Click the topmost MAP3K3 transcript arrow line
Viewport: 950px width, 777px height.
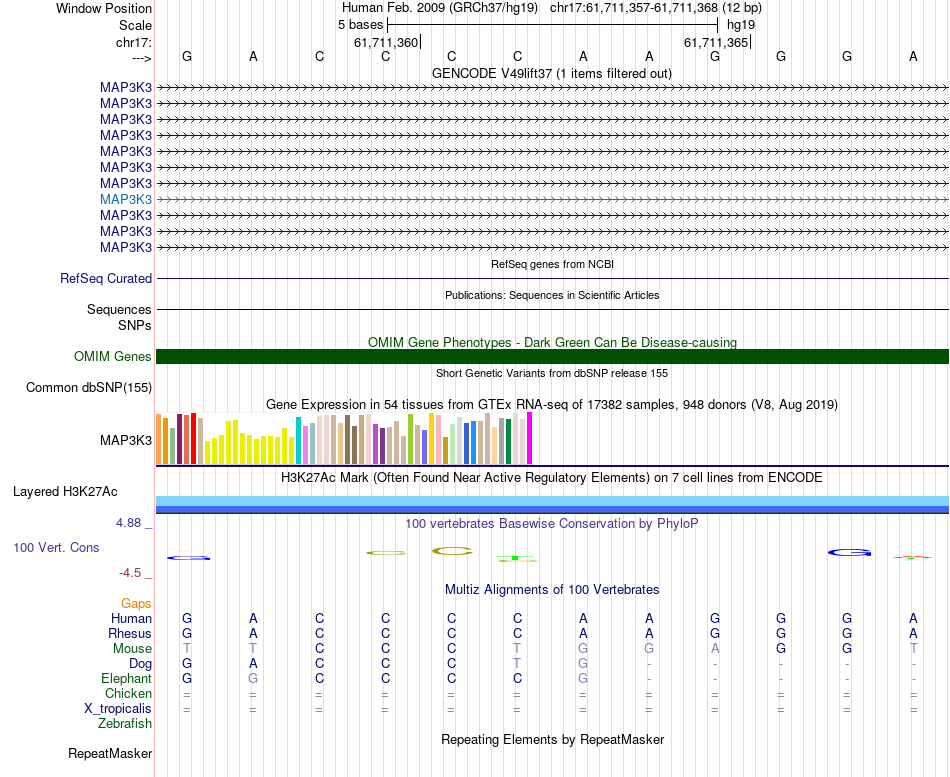pyautogui.click(x=552, y=88)
